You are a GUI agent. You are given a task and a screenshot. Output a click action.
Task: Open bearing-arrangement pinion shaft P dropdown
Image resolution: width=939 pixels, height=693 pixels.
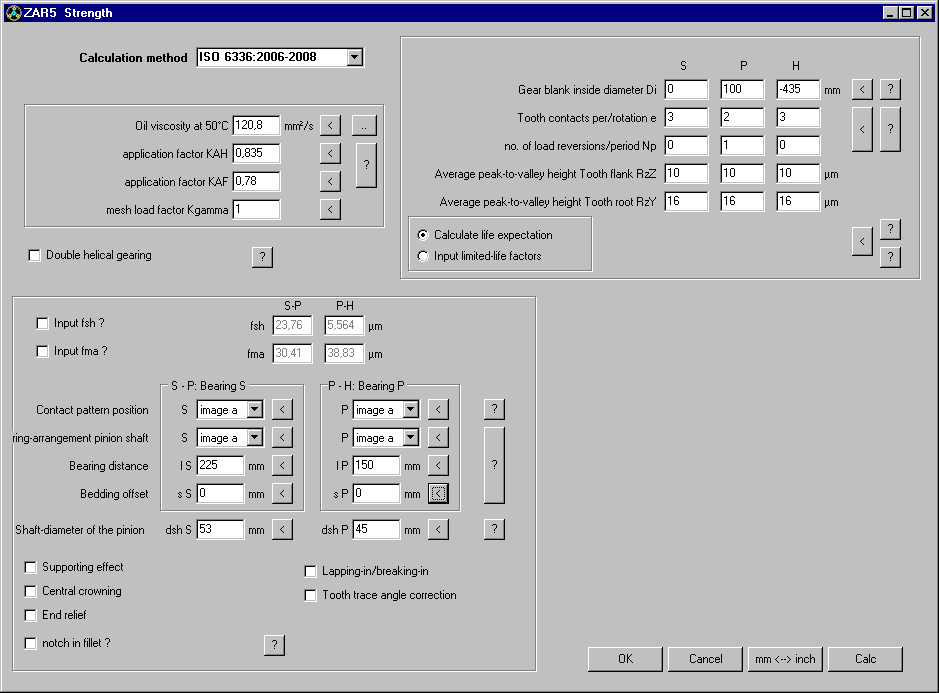point(410,438)
